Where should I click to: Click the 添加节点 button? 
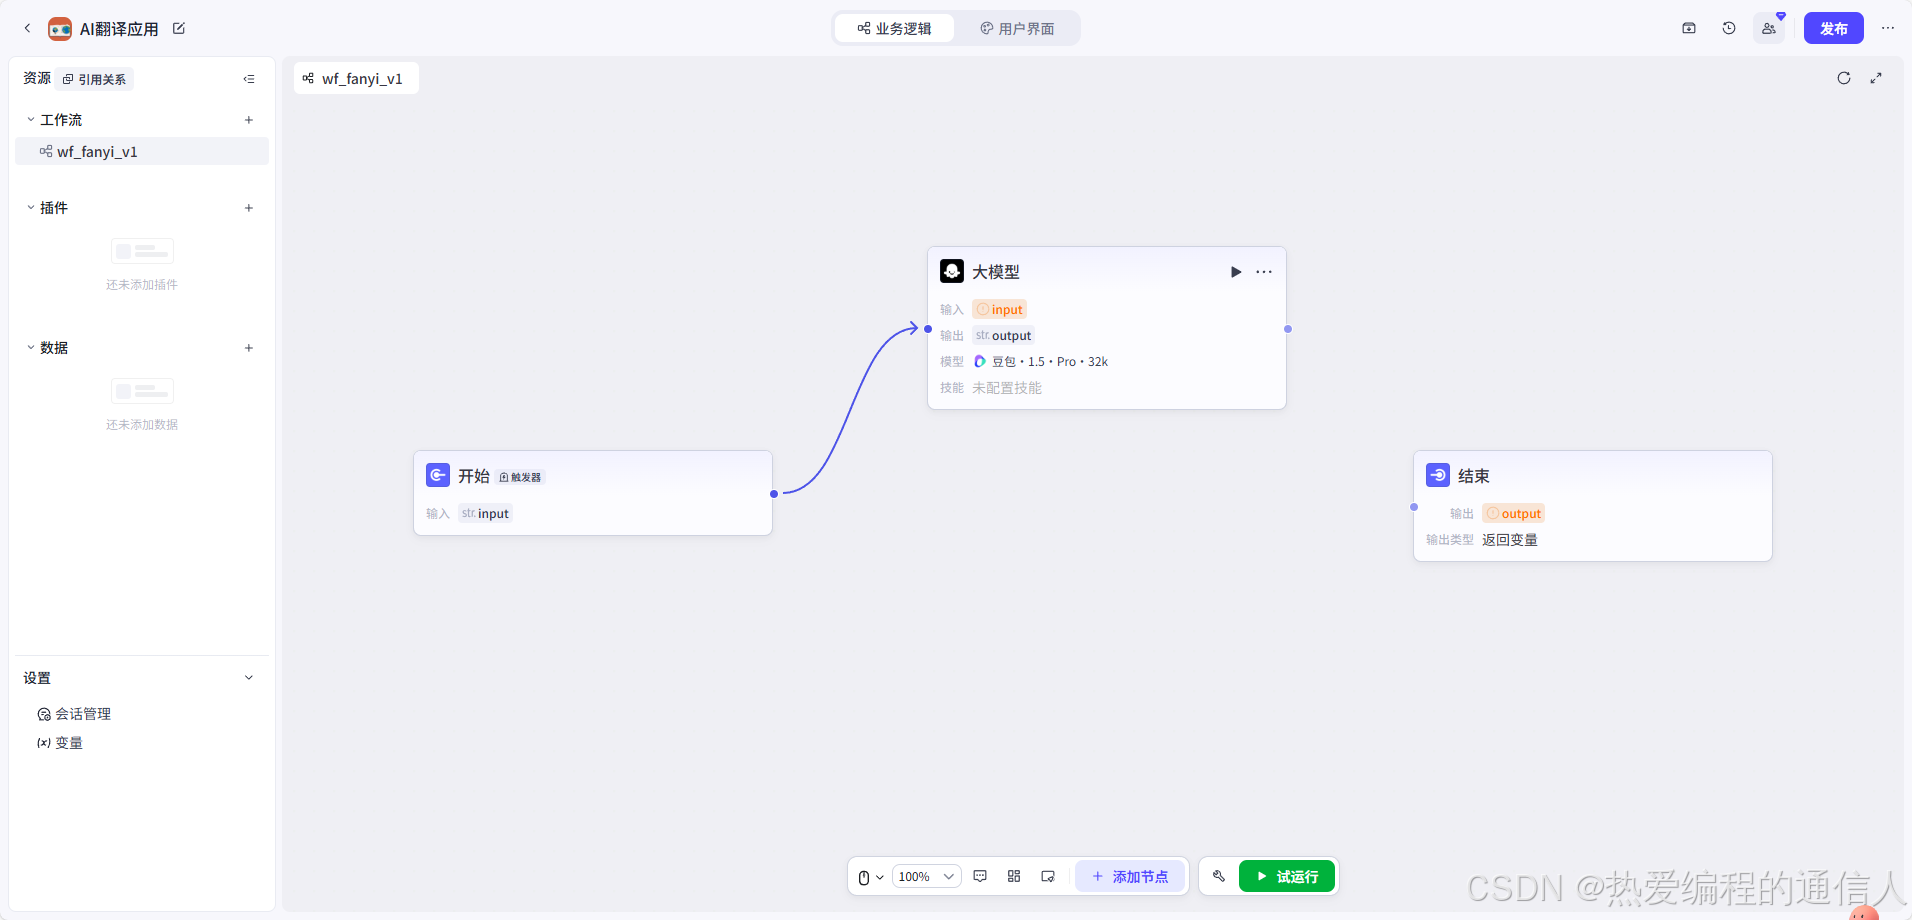pyautogui.click(x=1130, y=876)
